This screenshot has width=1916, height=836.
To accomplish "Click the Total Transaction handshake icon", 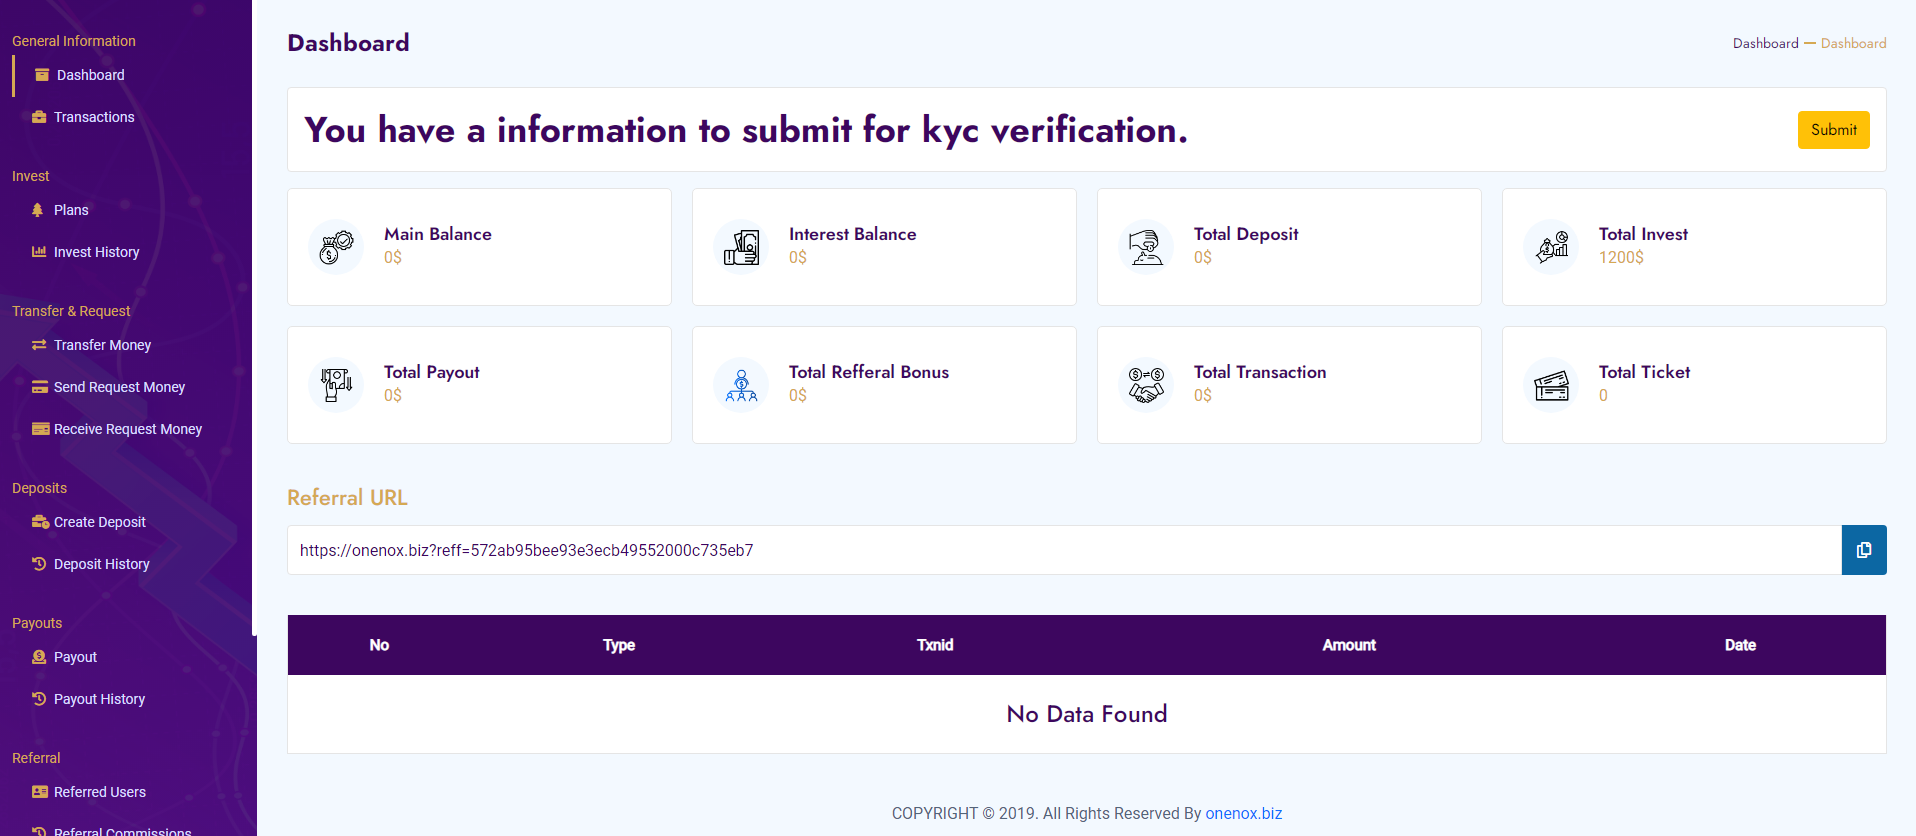I will [x=1146, y=385].
